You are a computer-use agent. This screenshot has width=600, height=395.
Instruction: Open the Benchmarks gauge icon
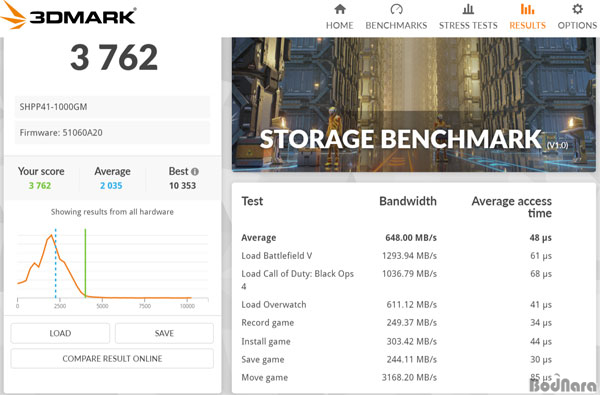point(396,9)
